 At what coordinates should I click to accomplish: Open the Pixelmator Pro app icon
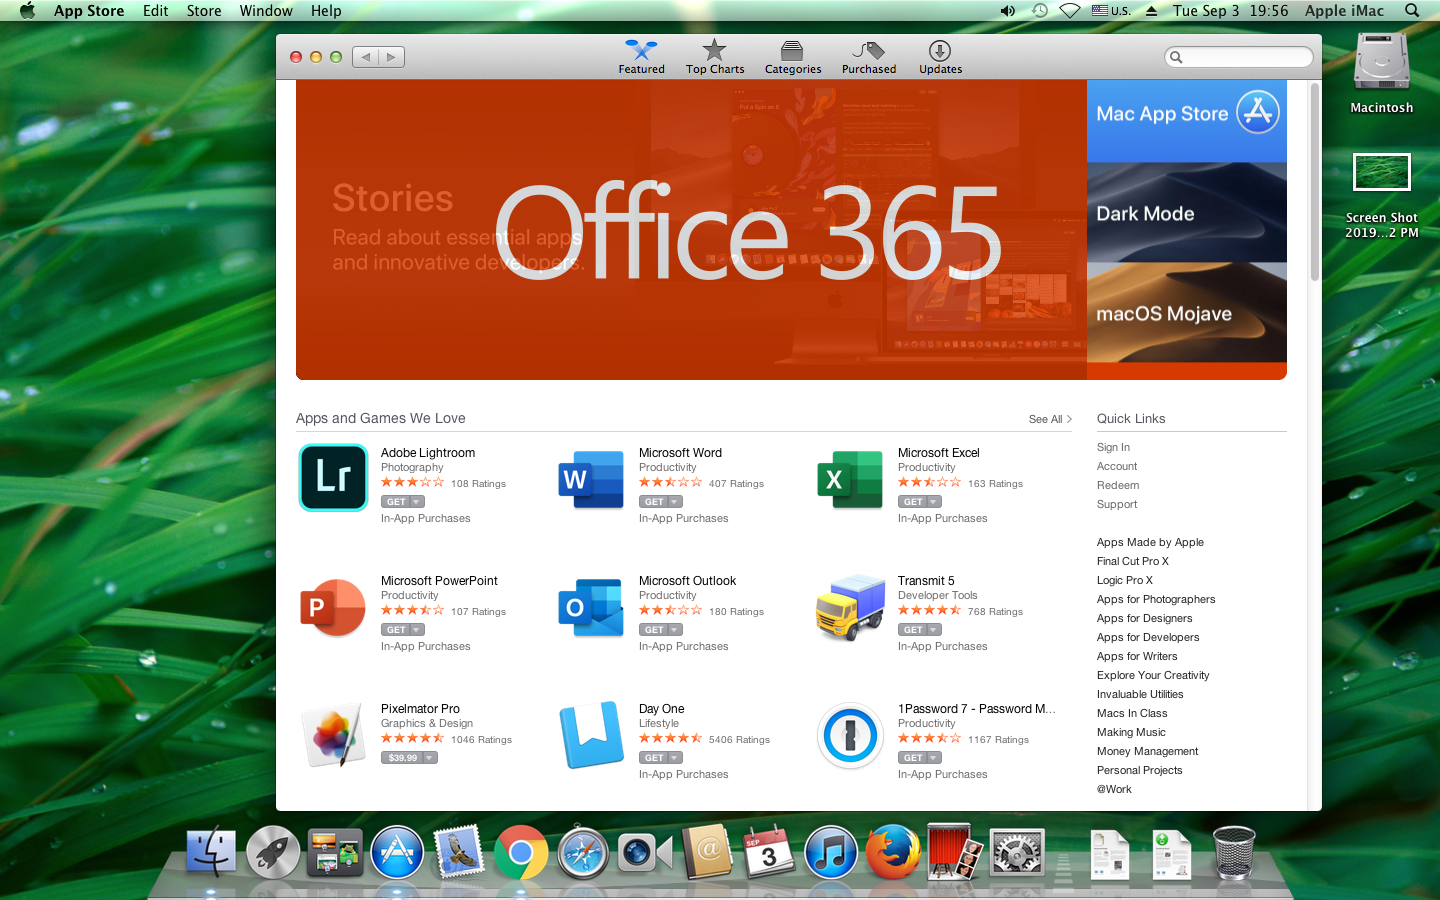[x=333, y=735]
